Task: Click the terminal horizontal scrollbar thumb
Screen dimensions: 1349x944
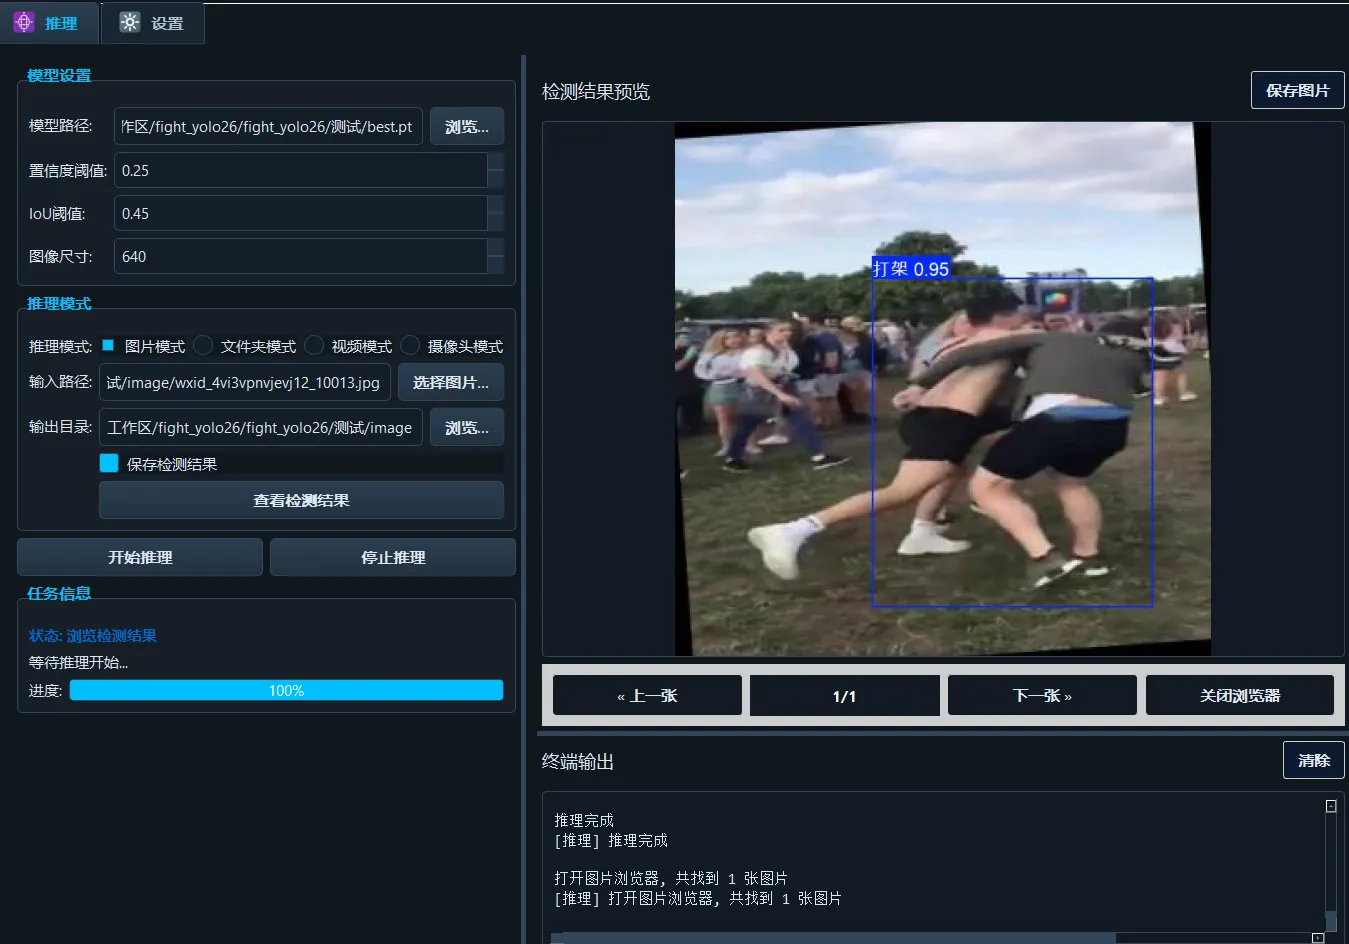Action: (x=833, y=938)
